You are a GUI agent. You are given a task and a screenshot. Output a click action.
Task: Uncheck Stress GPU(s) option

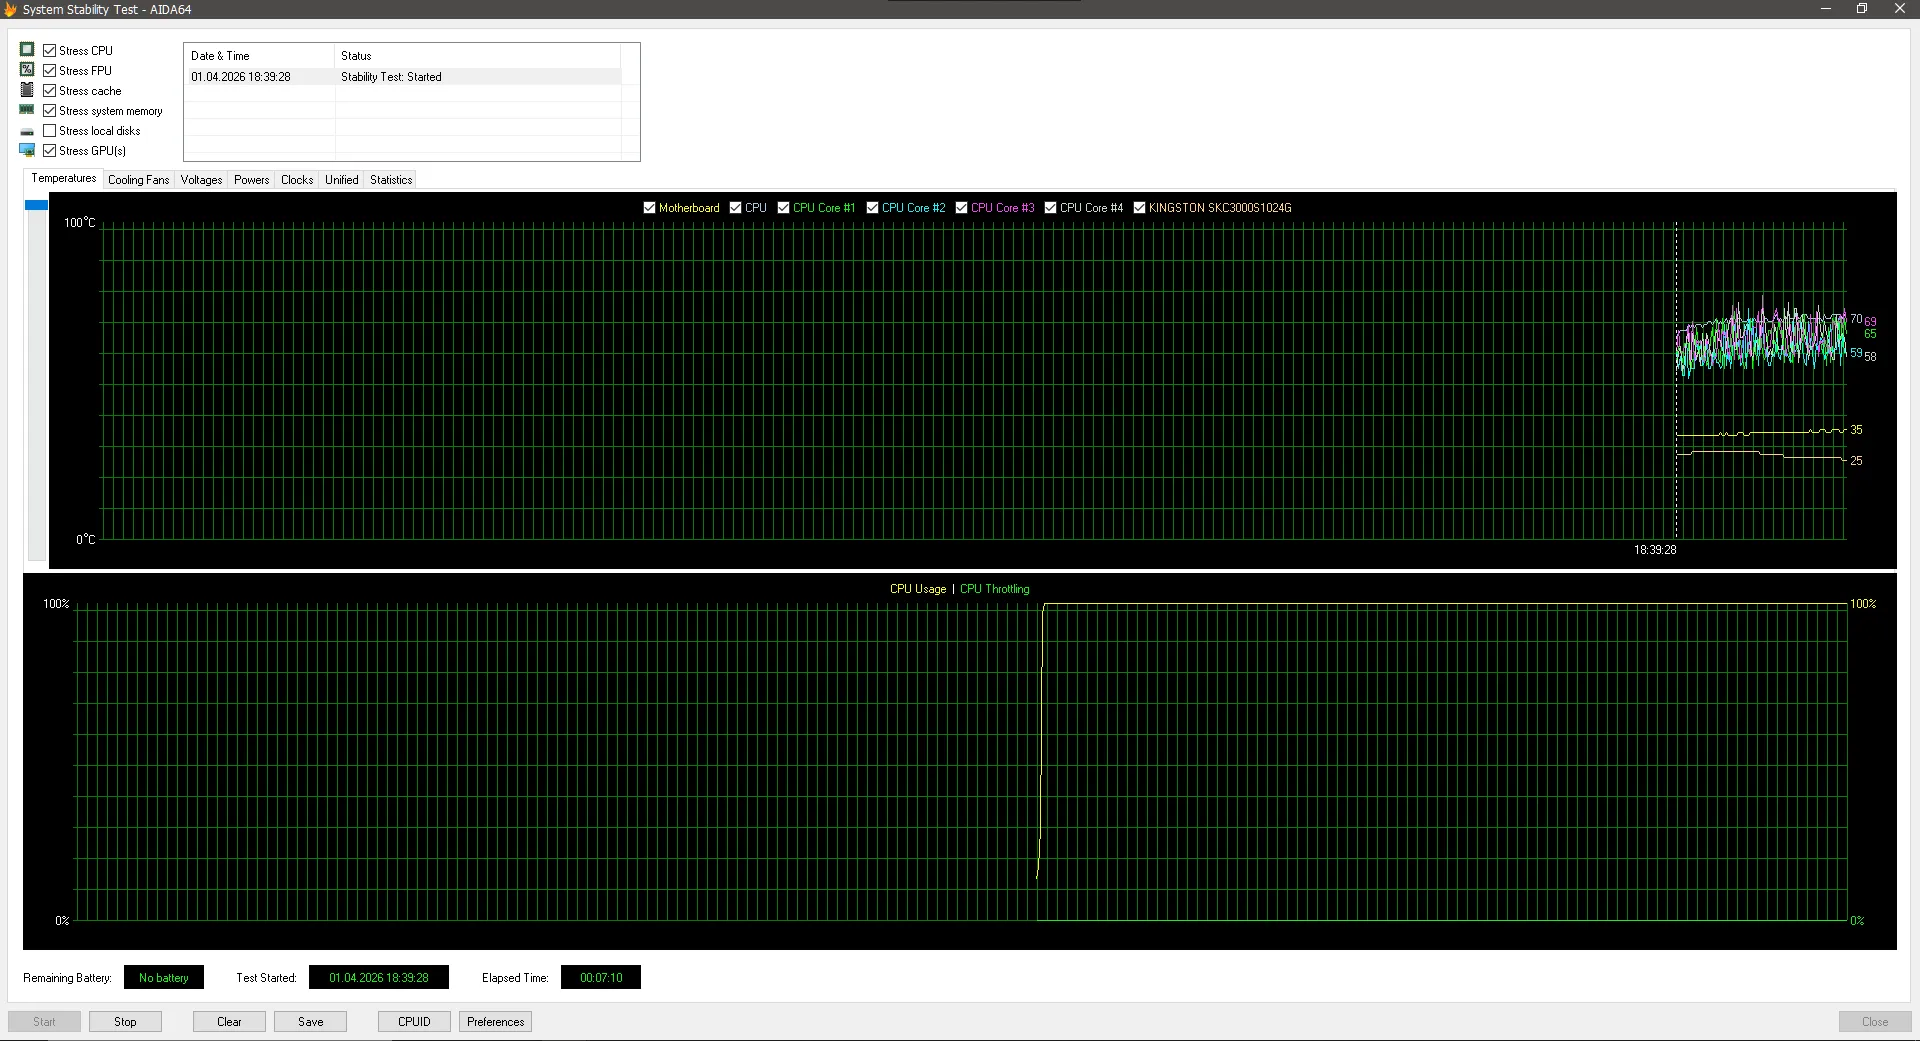[49, 151]
